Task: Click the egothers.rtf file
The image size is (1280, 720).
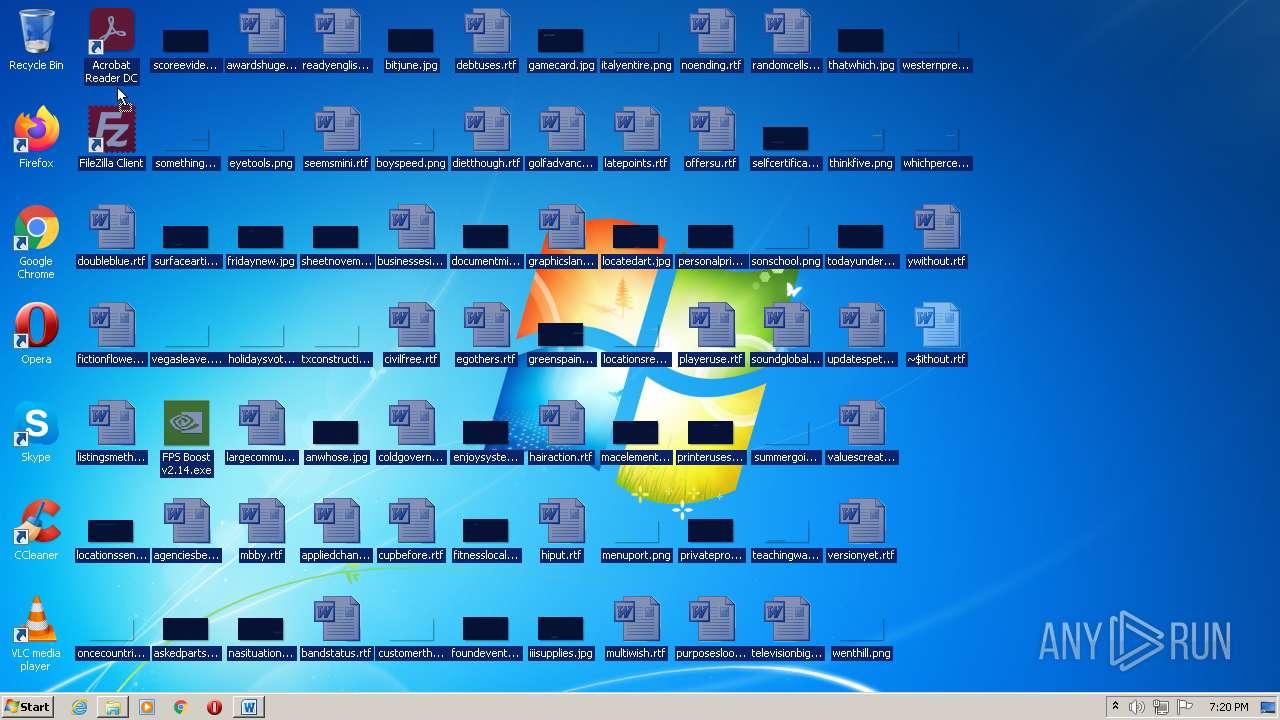Action: (486, 334)
